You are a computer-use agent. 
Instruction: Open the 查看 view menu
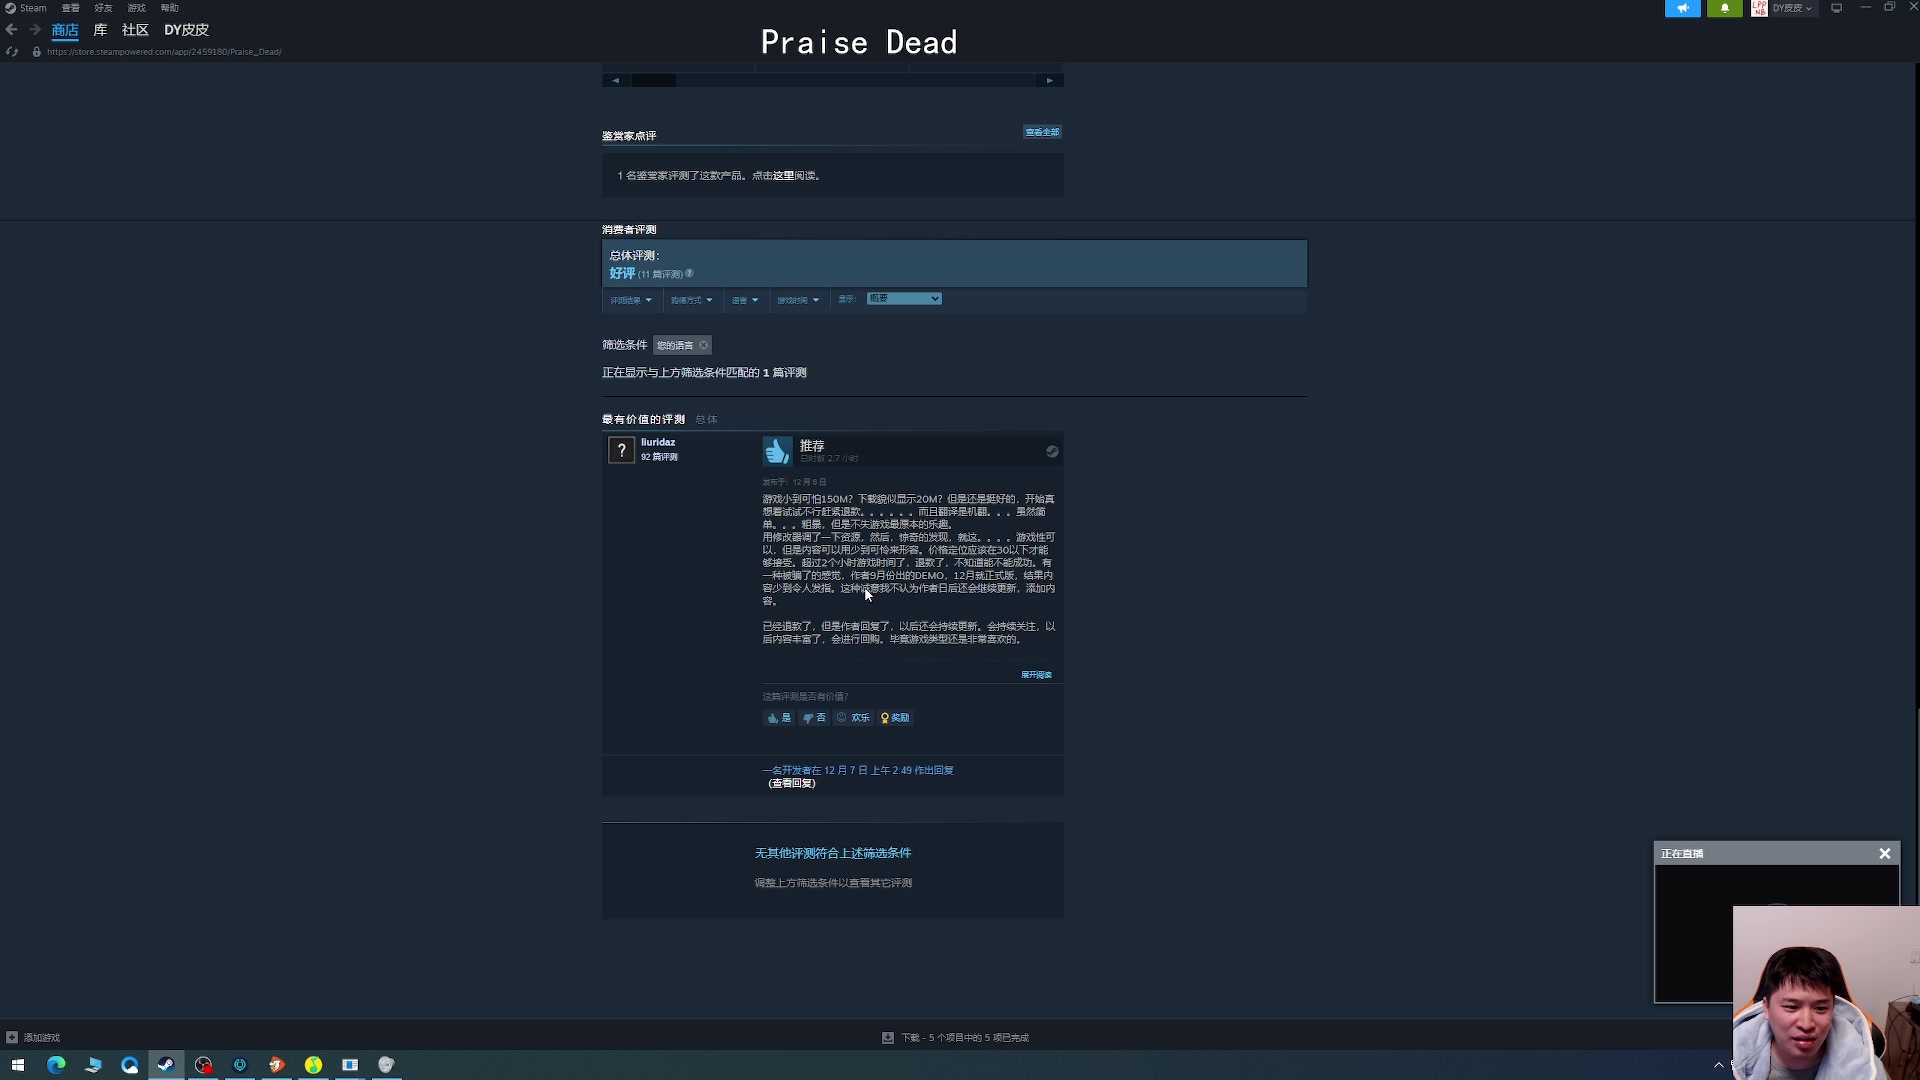(71, 8)
